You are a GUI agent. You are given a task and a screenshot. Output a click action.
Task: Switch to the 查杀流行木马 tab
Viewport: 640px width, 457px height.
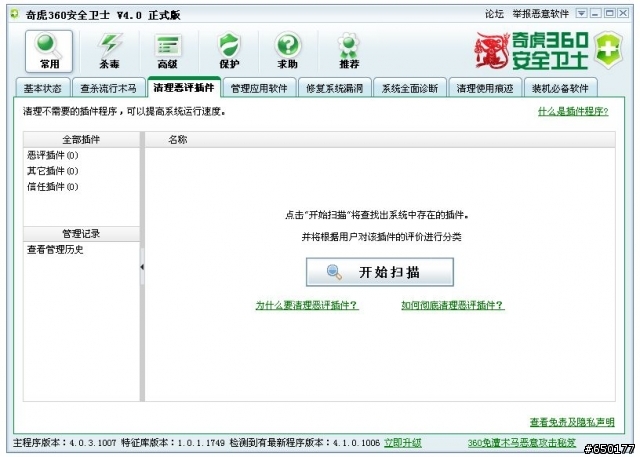click(108, 88)
